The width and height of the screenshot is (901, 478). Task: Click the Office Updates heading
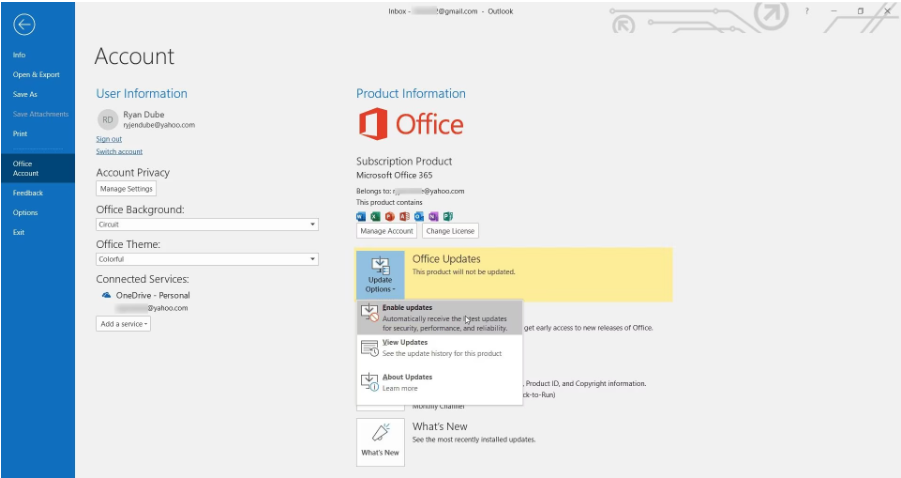click(446, 259)
